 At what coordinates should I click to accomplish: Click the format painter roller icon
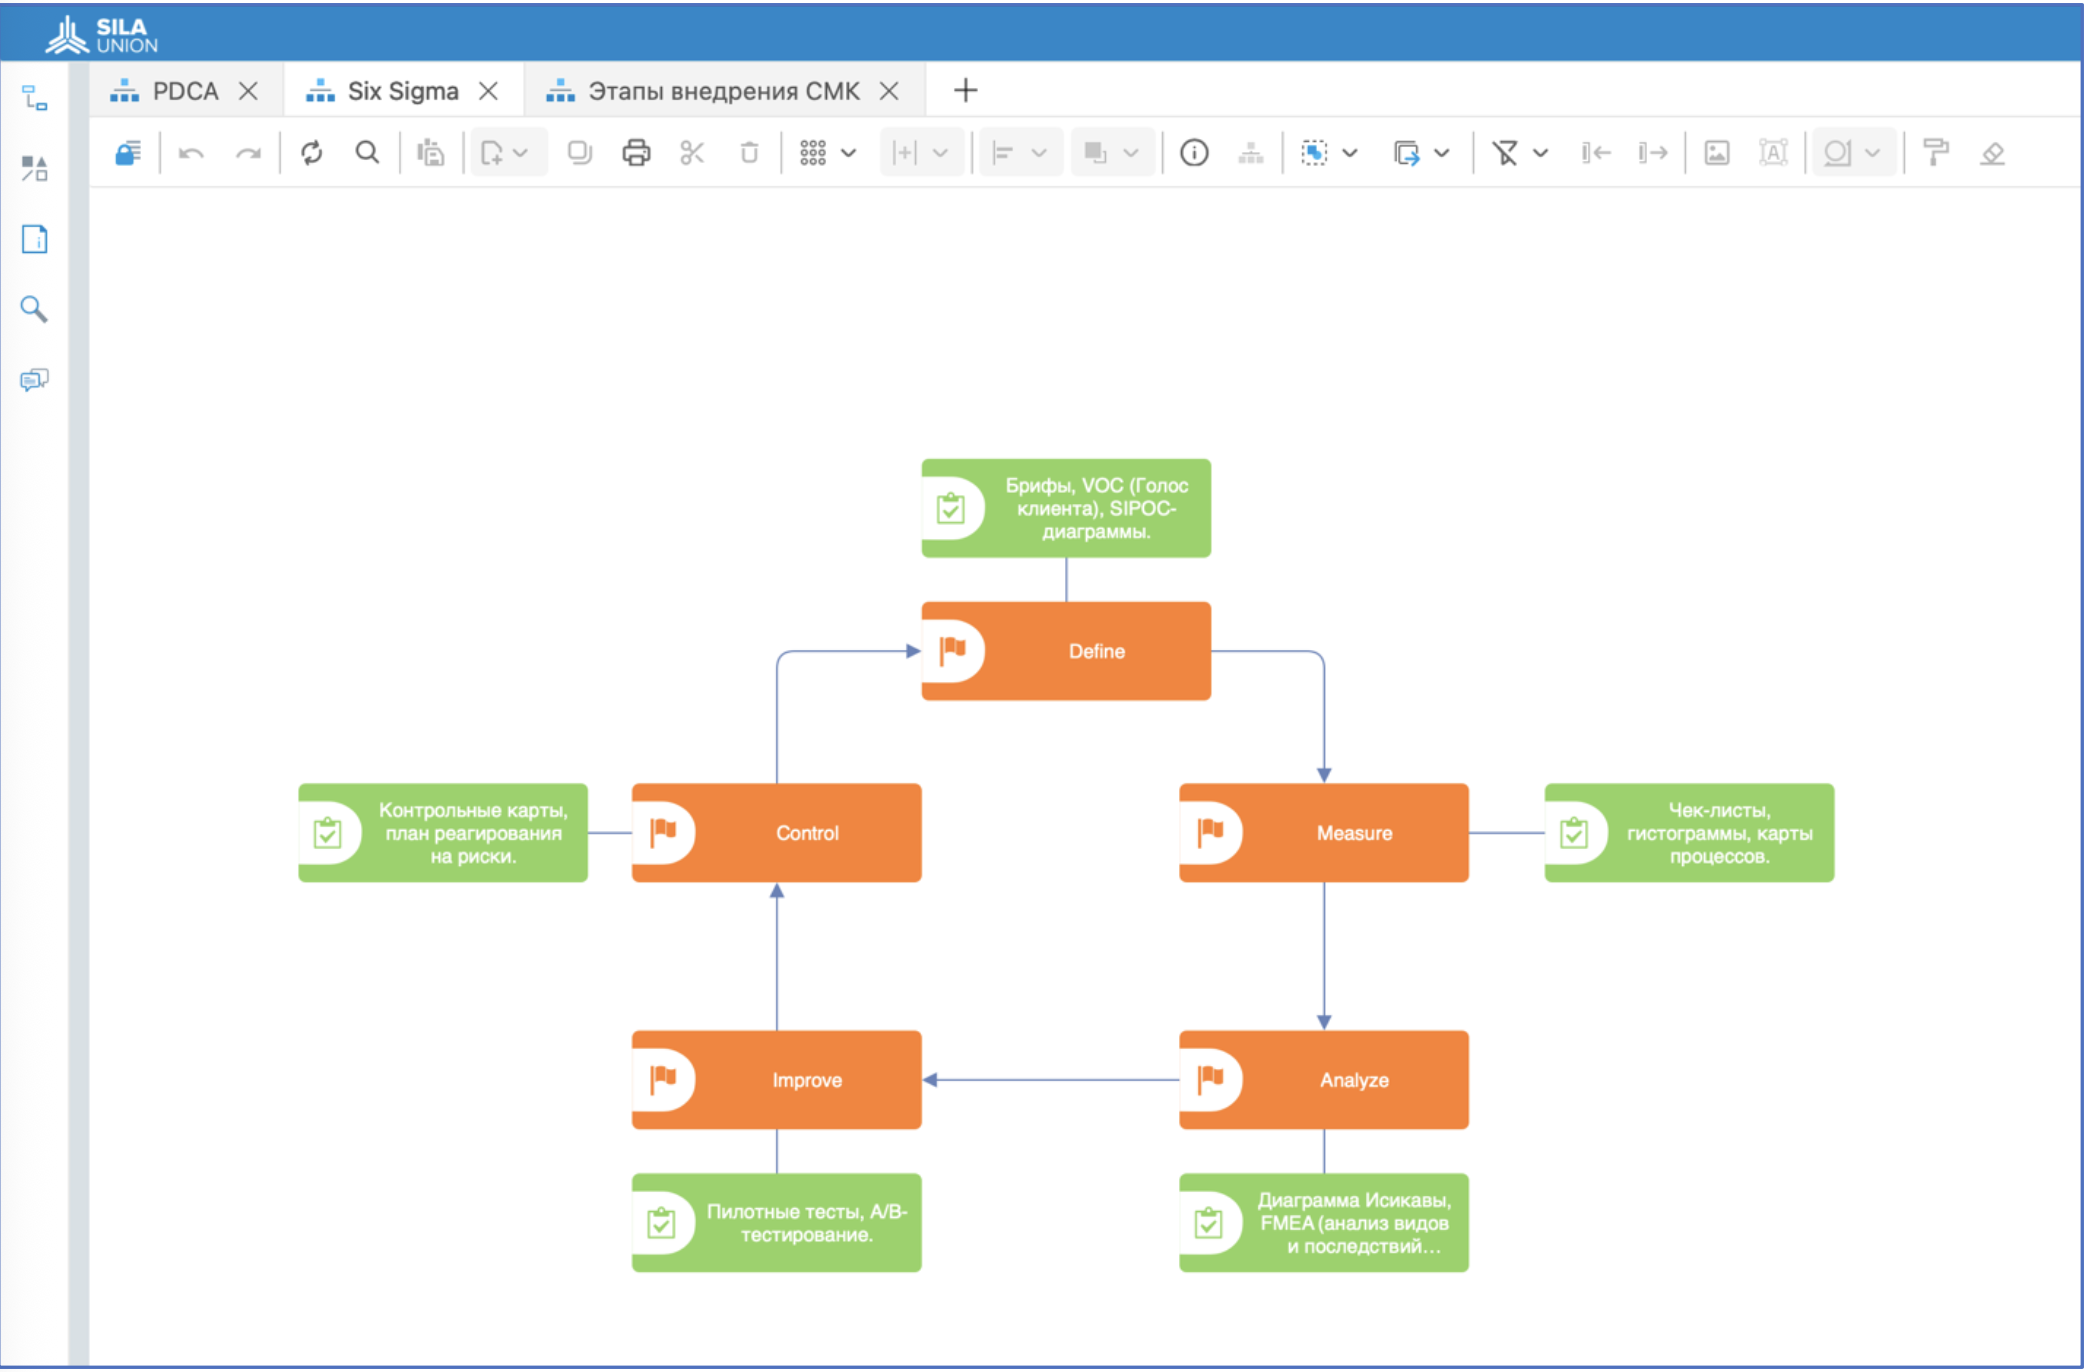point(1936,153)
